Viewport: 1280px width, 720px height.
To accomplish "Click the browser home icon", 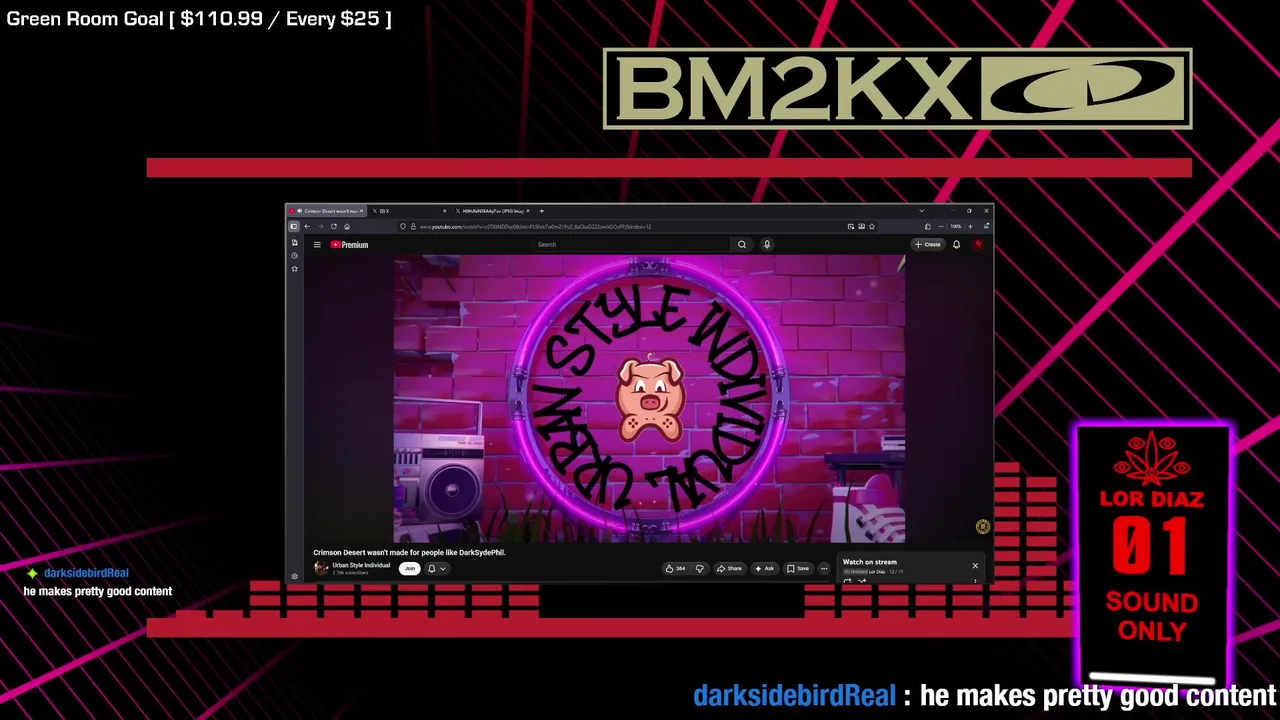I will (347, 226).
